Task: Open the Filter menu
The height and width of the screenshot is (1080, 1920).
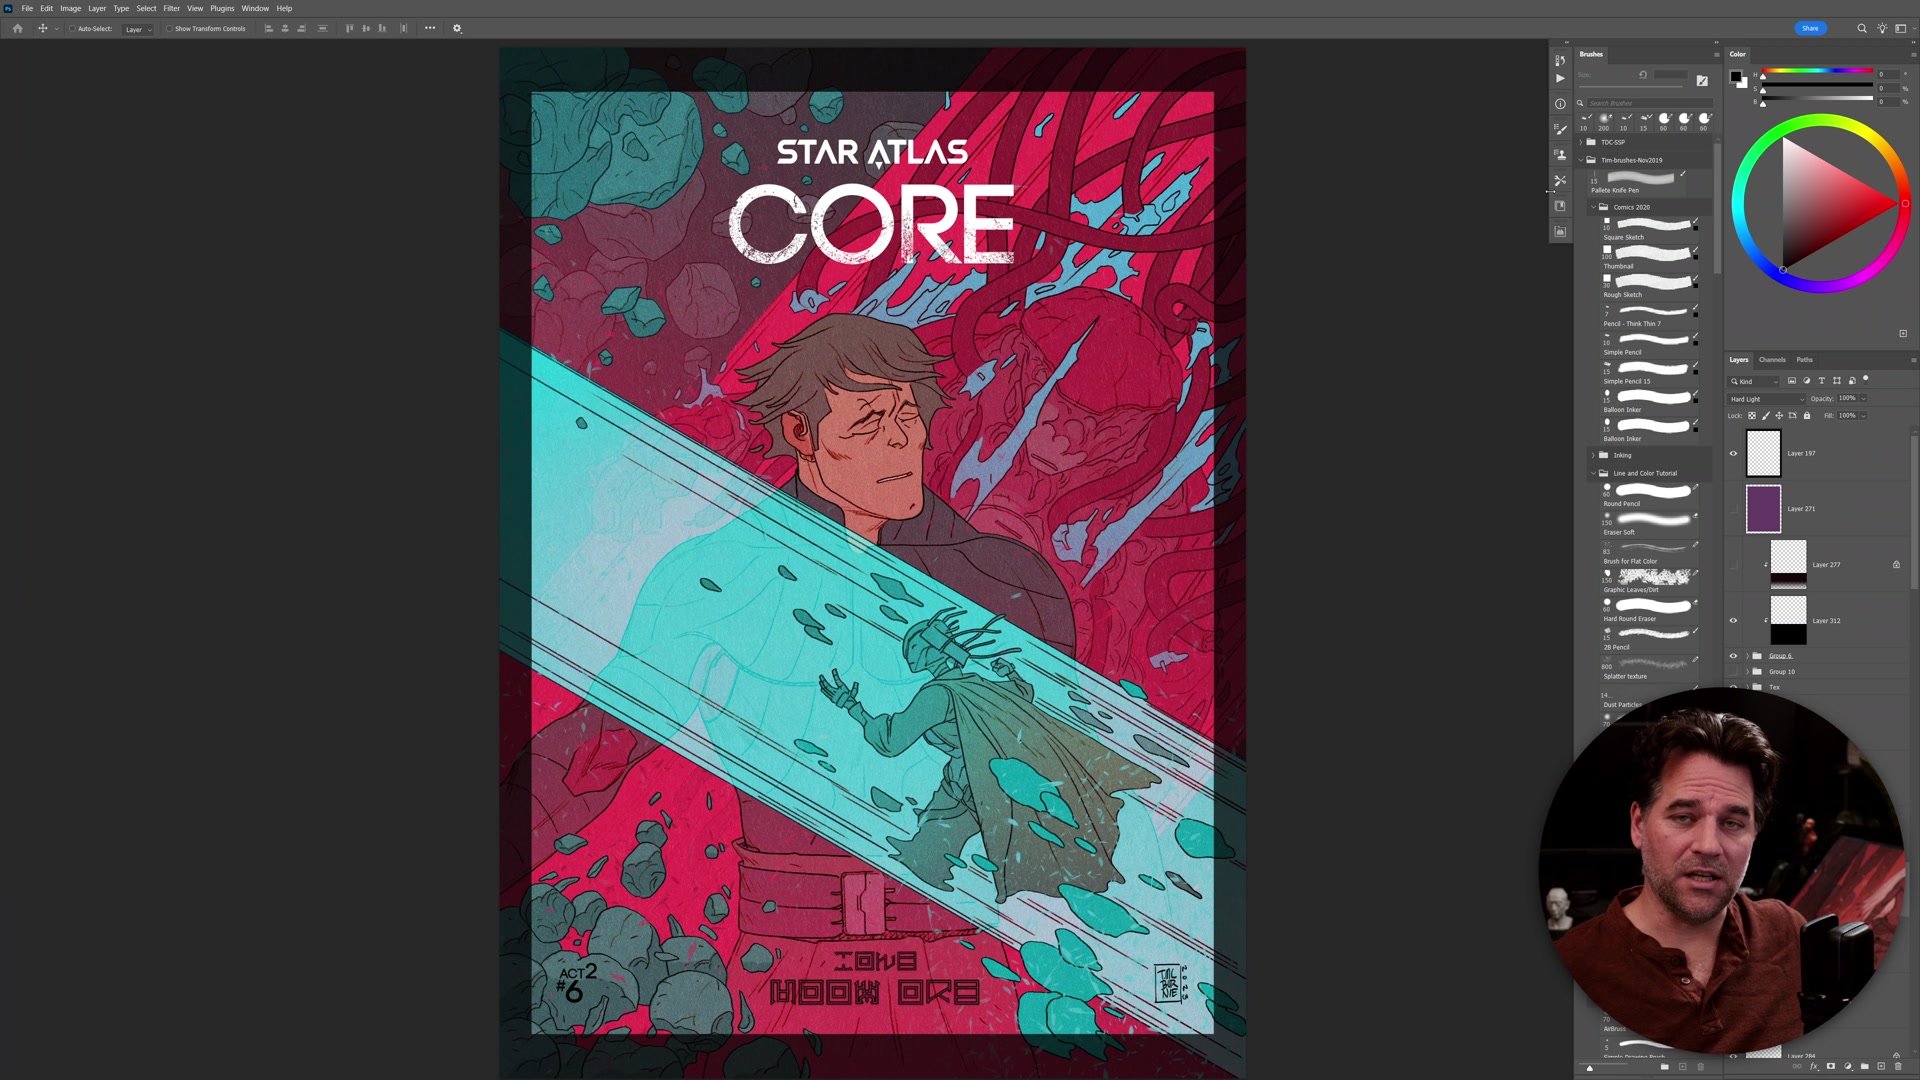Action: pyautogui.click(x=171, y=8)
